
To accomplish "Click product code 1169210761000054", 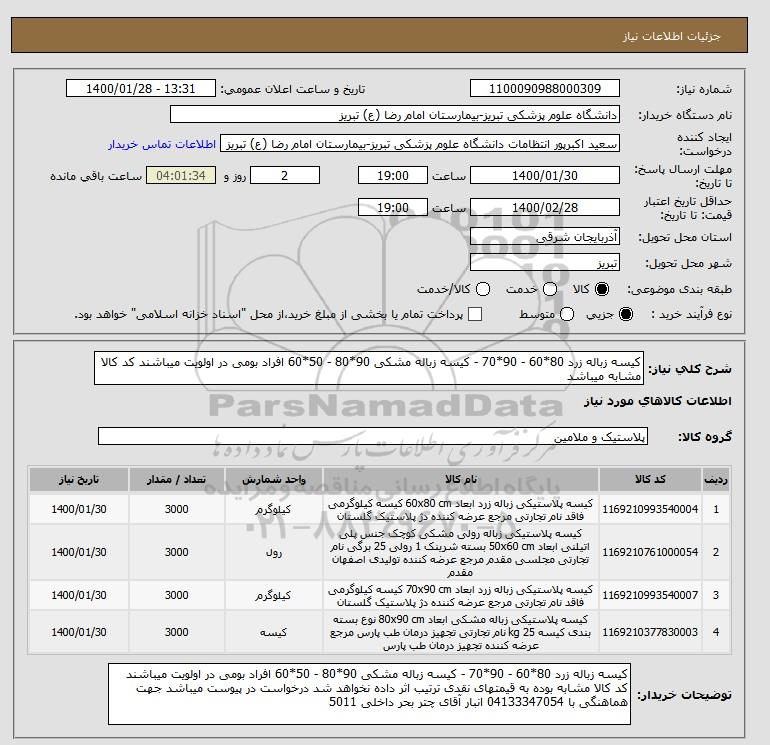I will (x=650, y=552).
